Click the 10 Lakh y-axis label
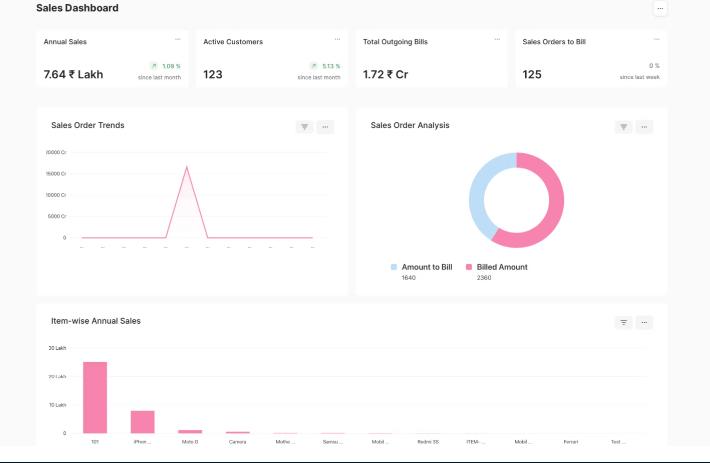 tap(58, 405)
